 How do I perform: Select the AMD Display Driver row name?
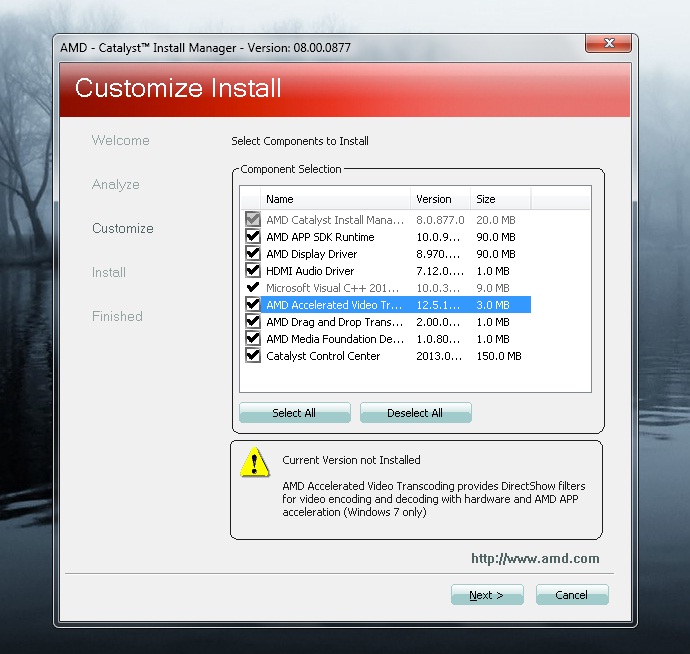point(312,254)
